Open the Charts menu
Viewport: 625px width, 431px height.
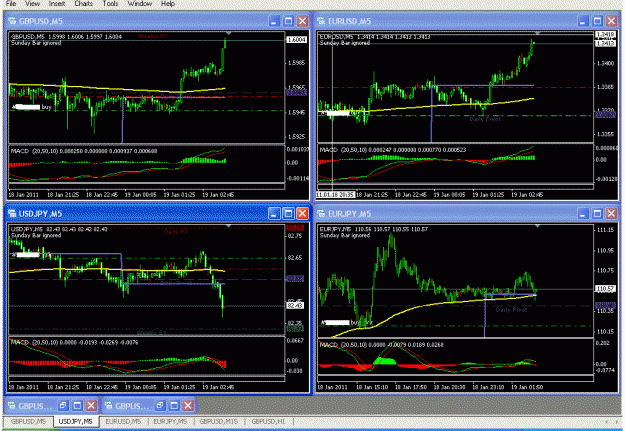[x=84, y=4]
